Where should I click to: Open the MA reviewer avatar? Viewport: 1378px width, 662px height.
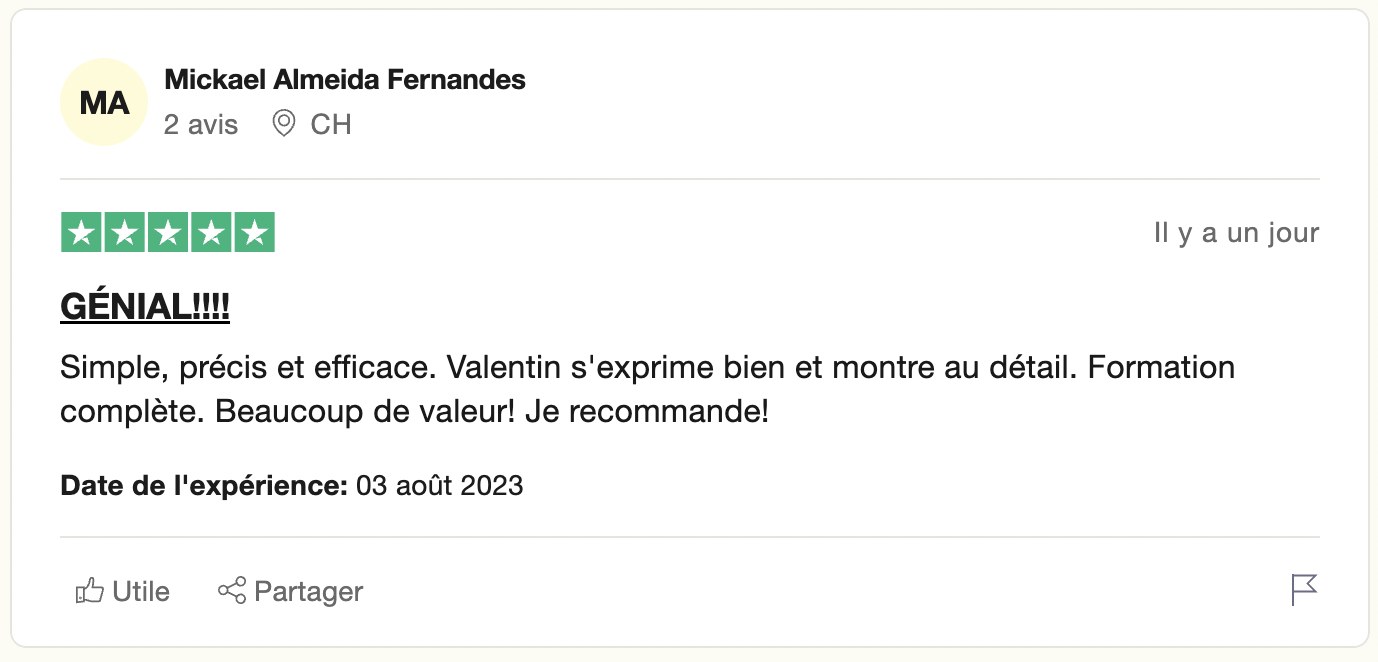[104, 102]
